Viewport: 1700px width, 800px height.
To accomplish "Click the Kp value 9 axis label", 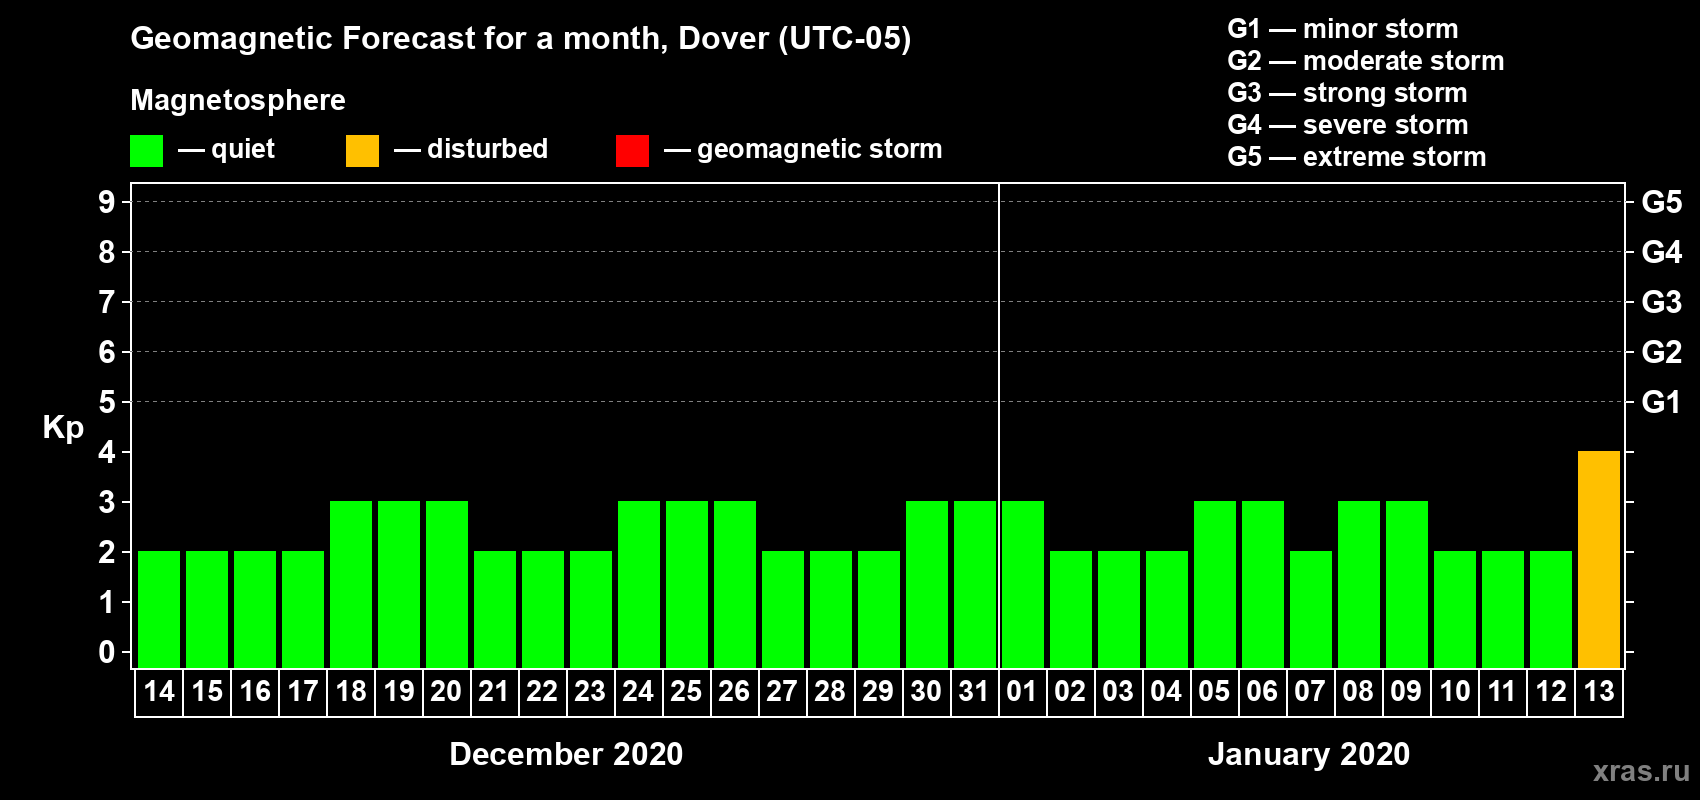I will tap(107, 202).
